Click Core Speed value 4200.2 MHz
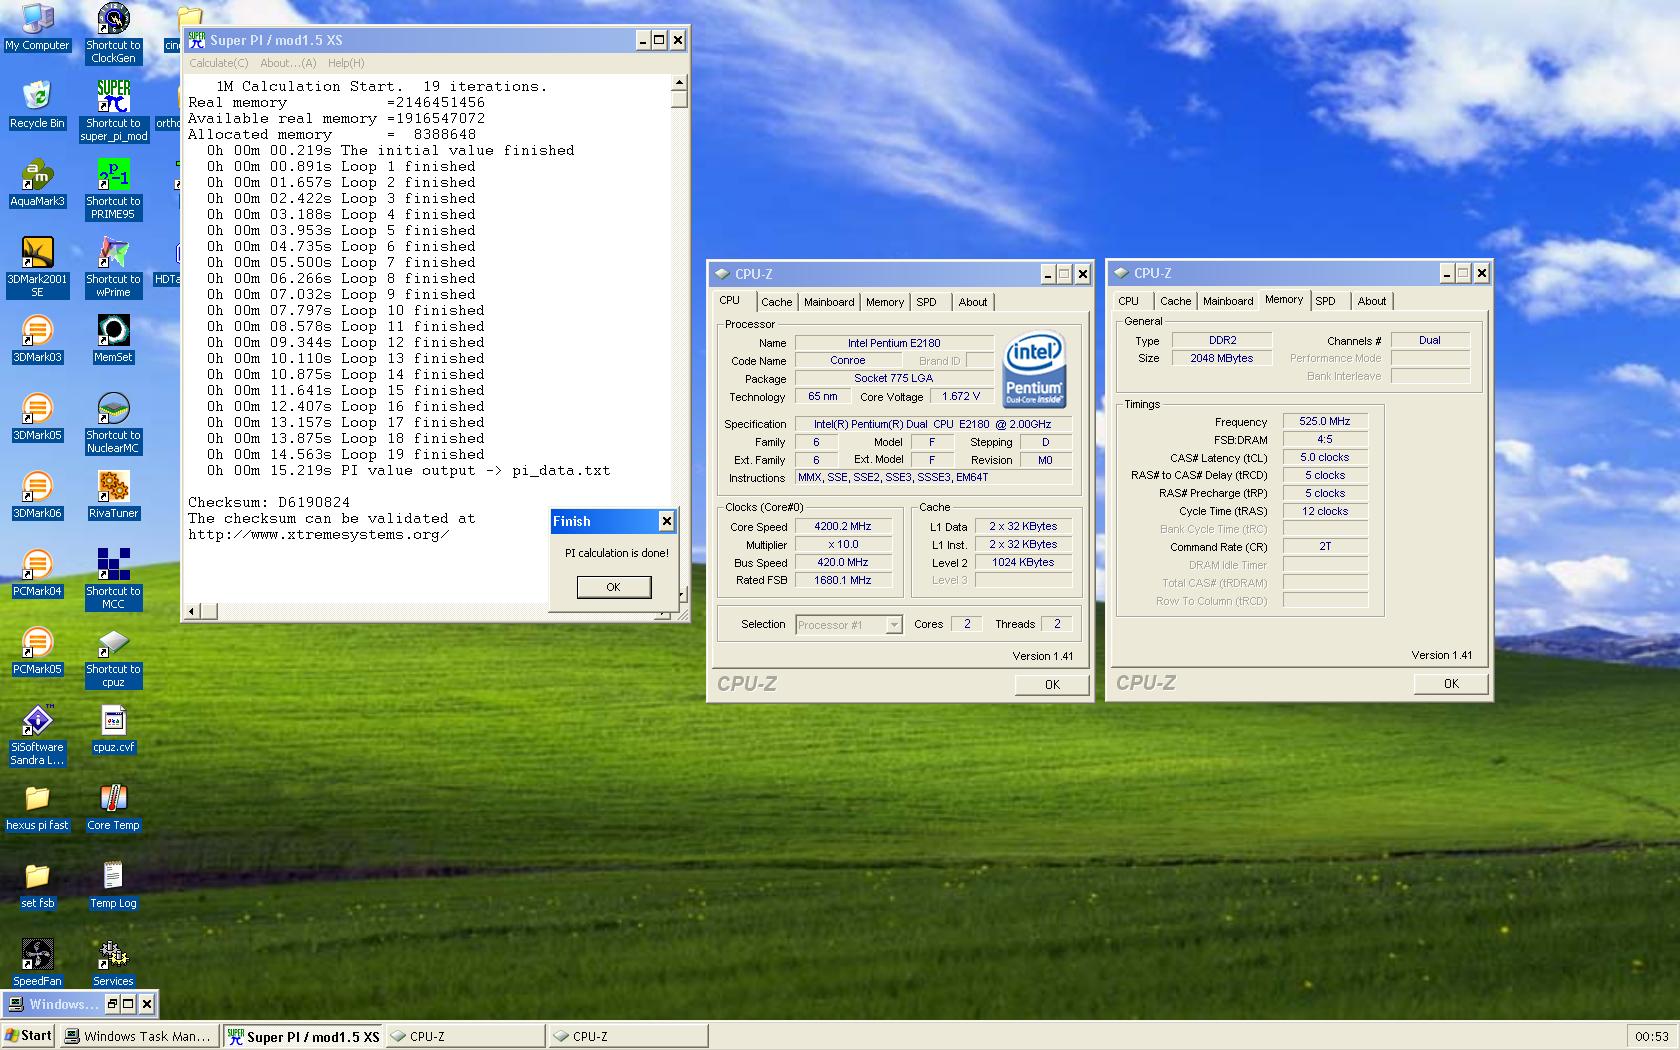1680x1050 pixels. click(842, 526)
